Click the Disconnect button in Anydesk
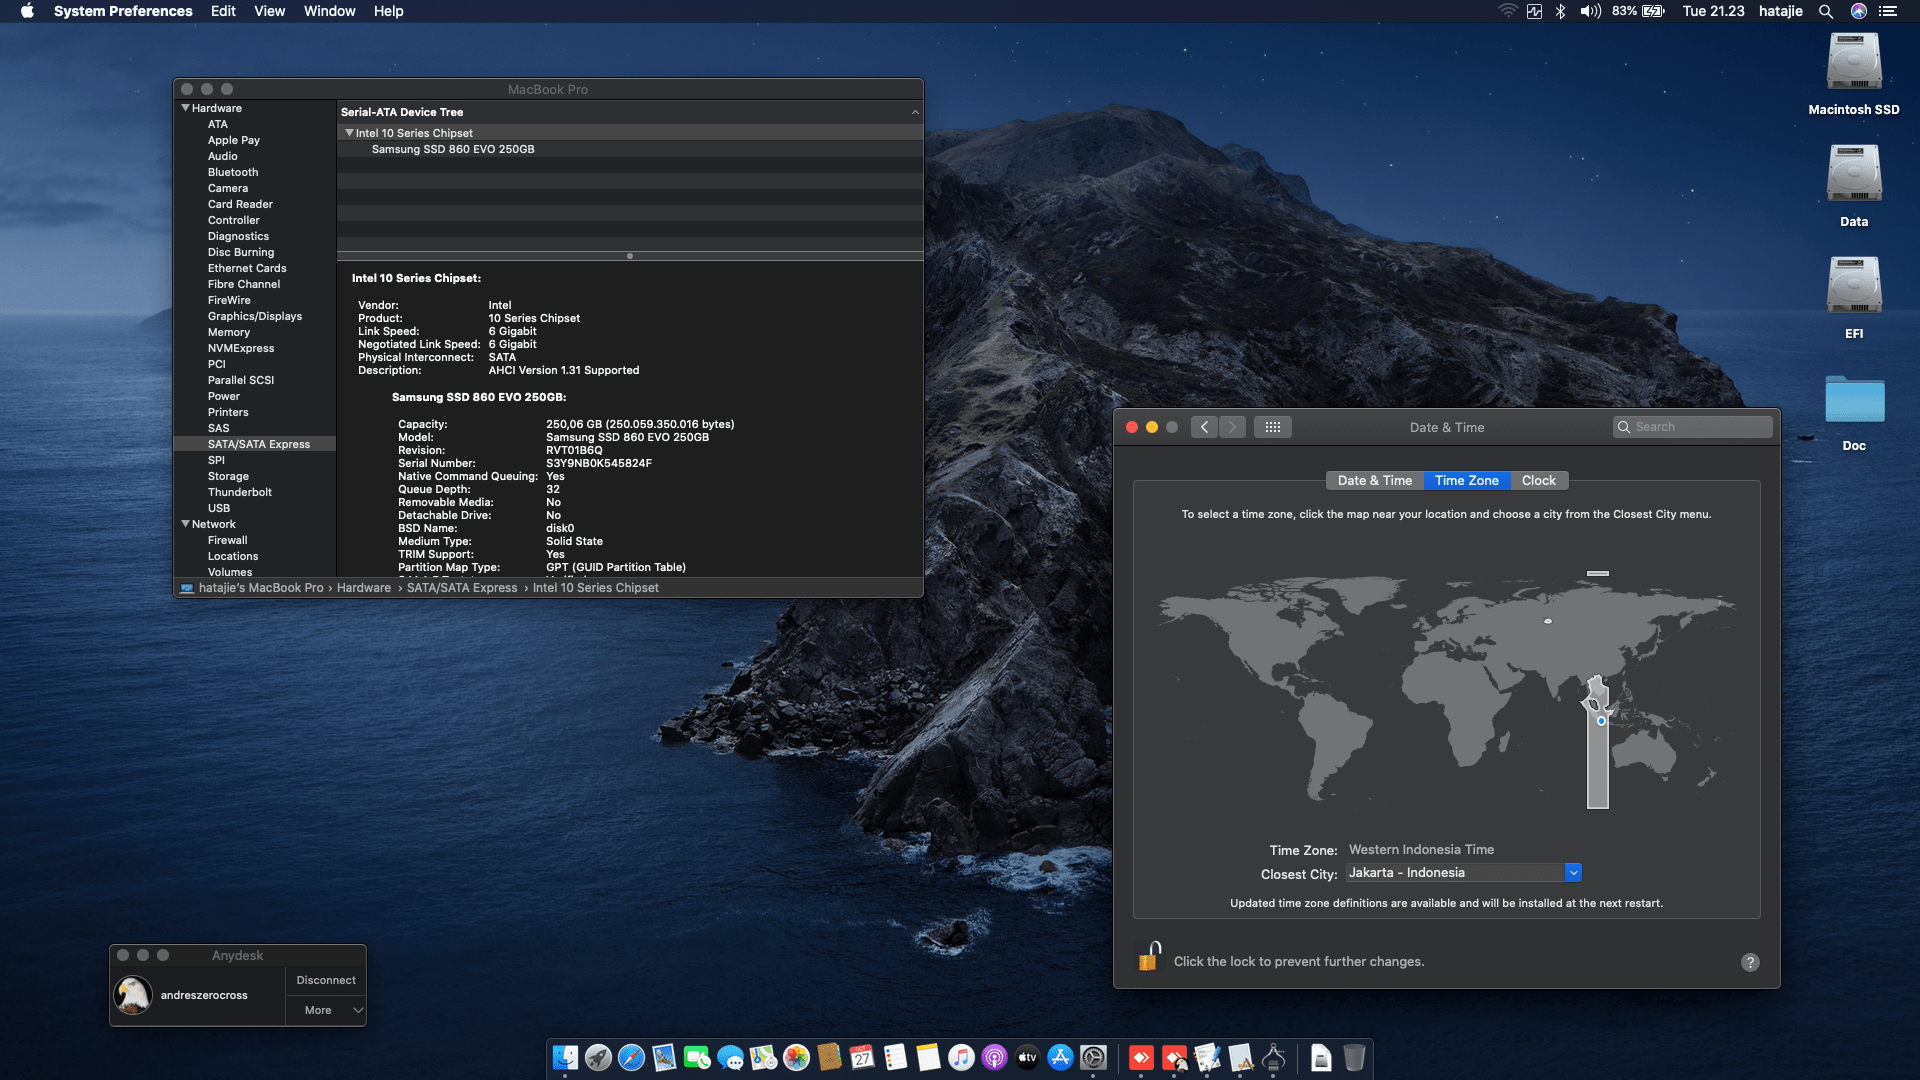 coord(326,980)
